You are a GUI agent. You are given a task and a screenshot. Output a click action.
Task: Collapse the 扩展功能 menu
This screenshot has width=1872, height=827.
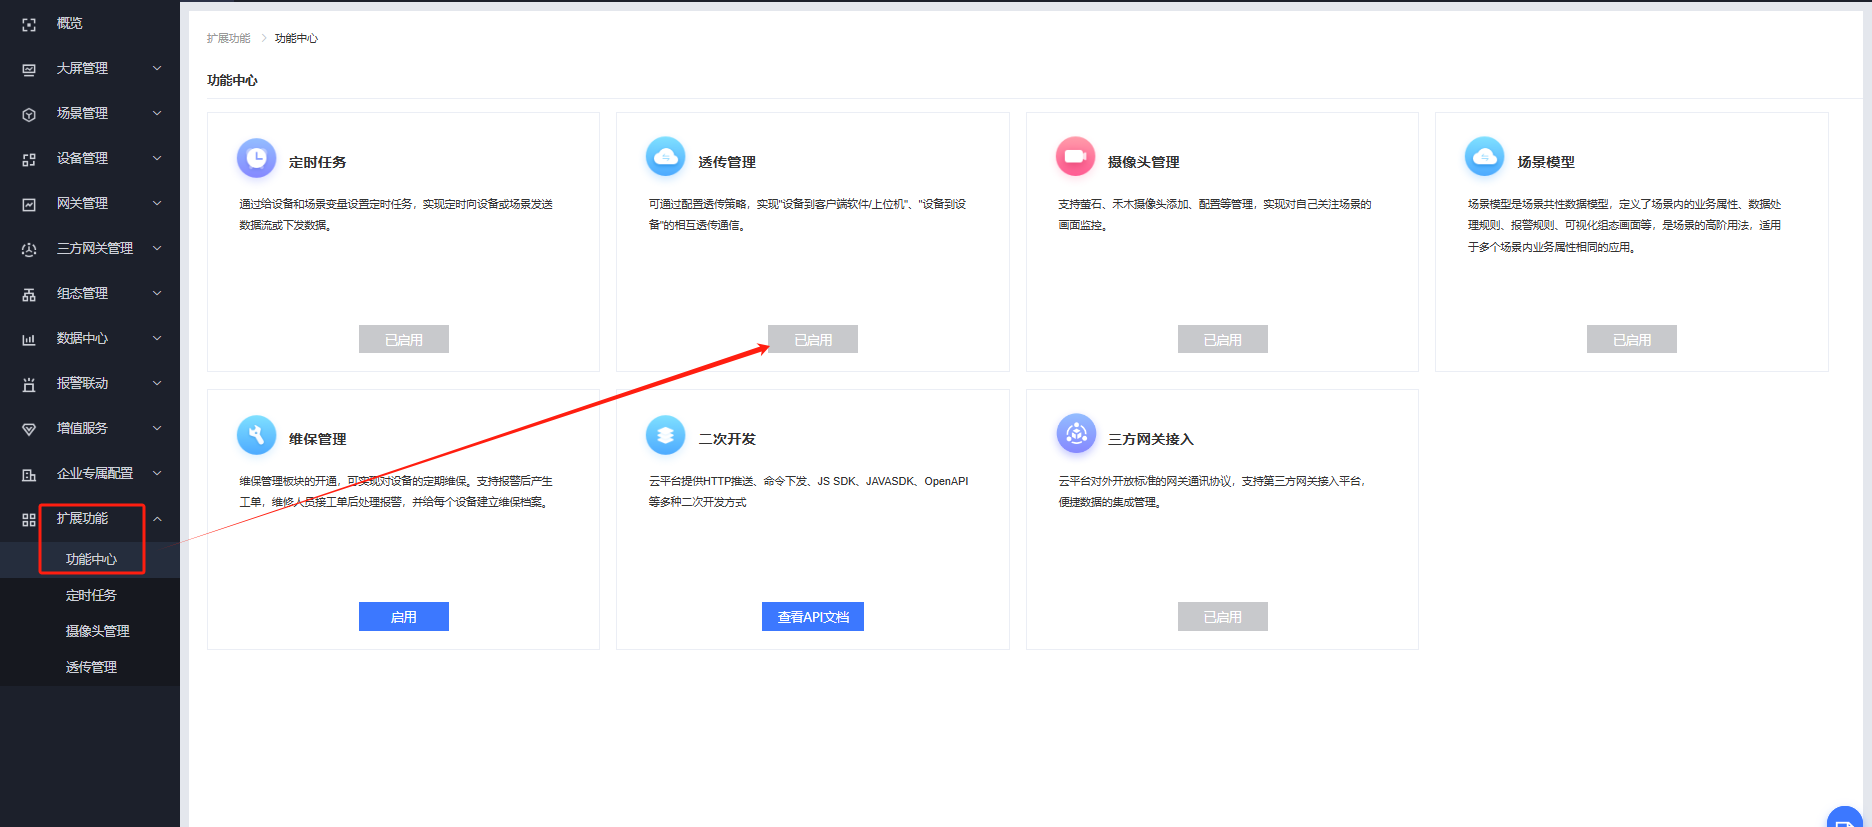[157, 519]
